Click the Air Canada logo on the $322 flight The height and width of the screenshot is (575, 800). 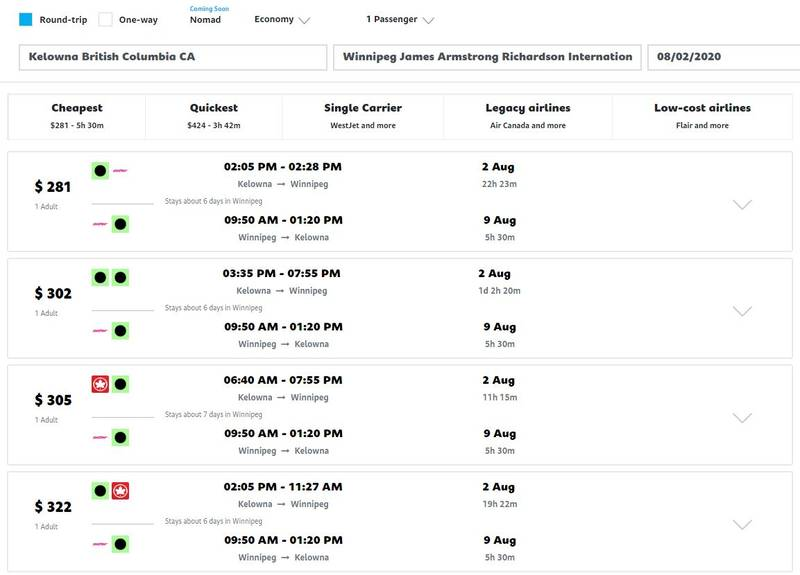(121, 491)
